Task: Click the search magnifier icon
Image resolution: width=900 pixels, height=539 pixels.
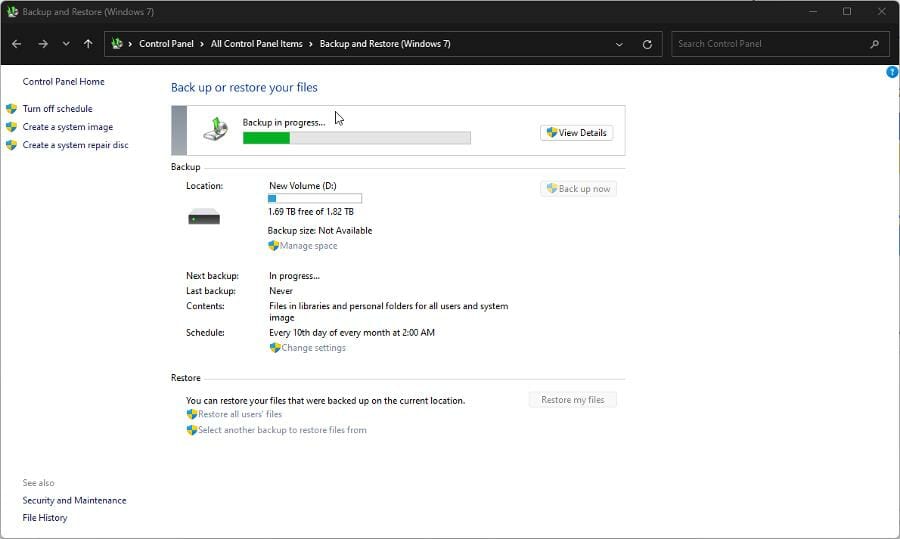Action: click(875, 44)
